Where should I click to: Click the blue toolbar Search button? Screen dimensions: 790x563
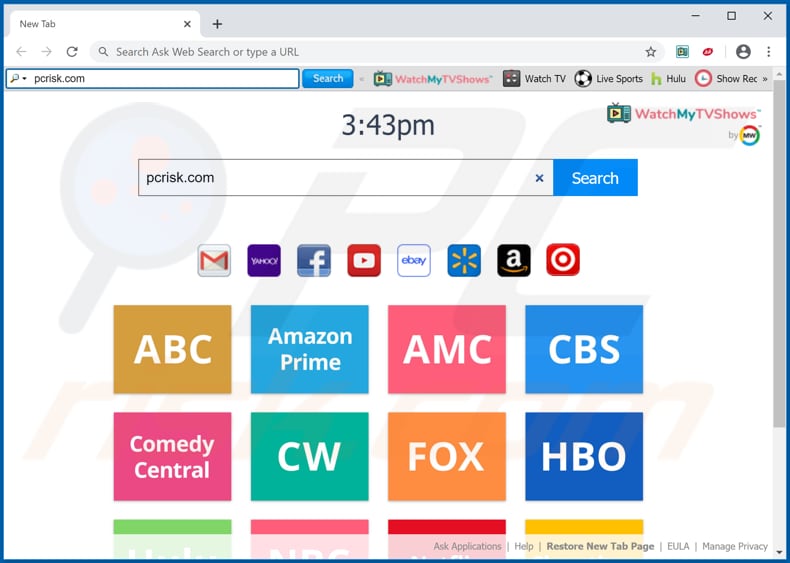(327, 79)
